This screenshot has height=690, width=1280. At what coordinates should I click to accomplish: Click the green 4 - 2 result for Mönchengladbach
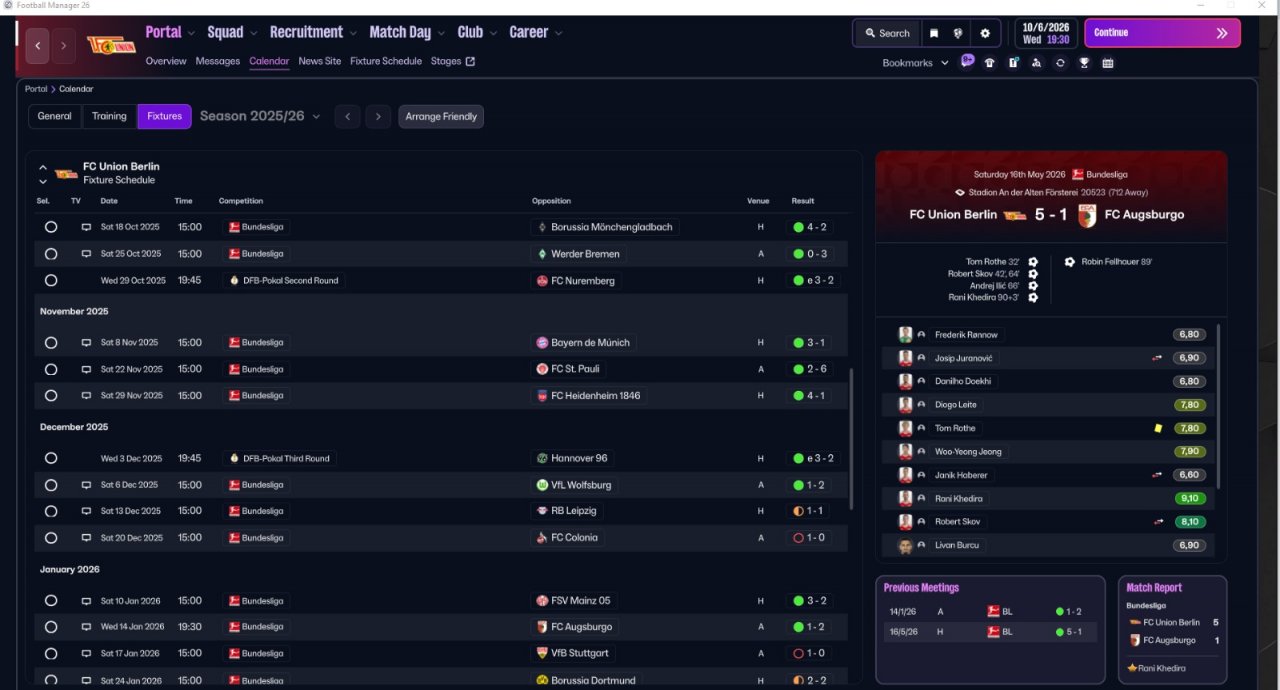coord(810,227)
